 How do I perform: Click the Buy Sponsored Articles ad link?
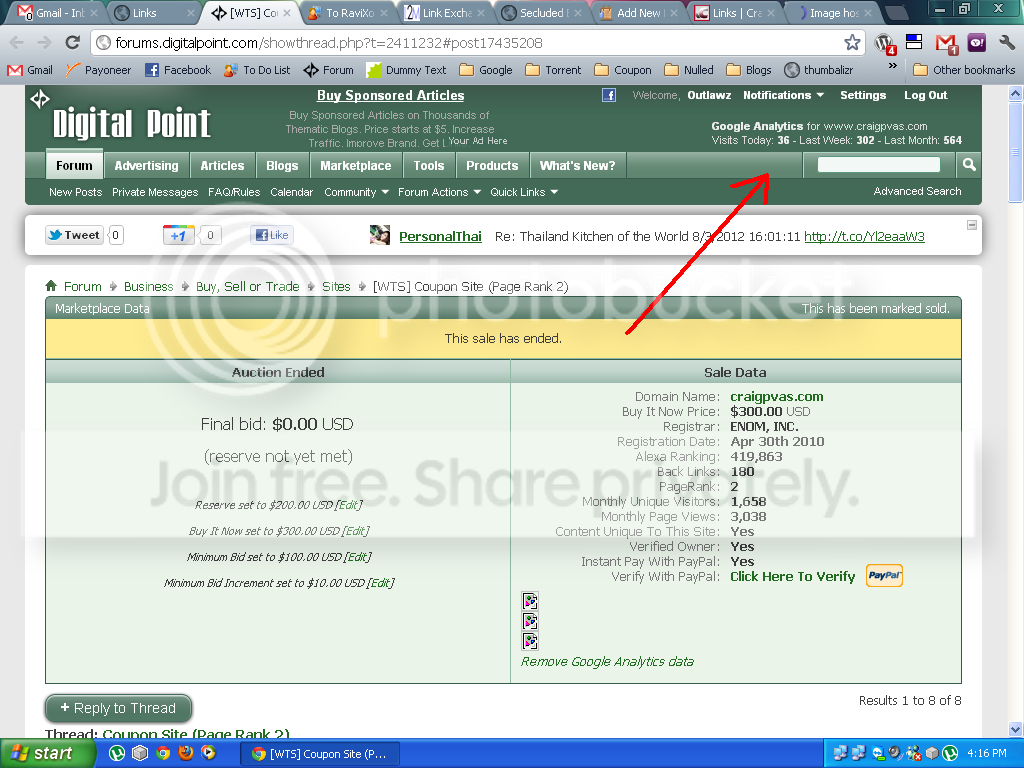click(x=391, y=95)
